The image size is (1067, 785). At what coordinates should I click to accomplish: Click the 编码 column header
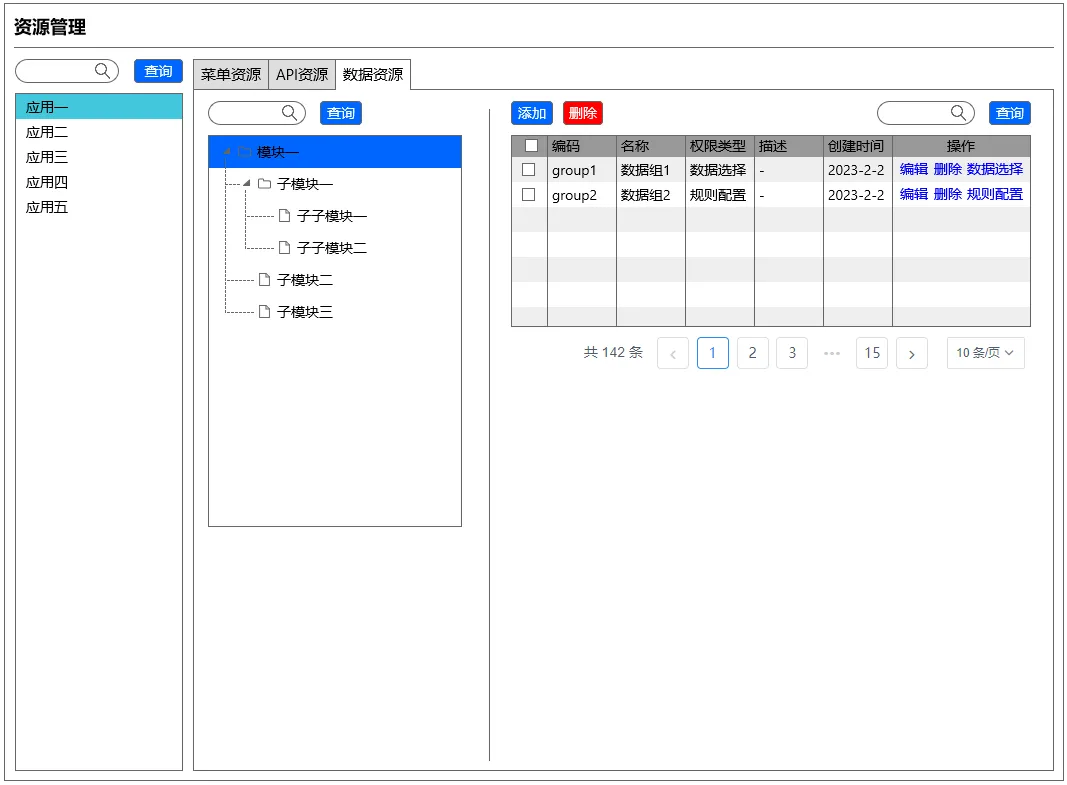click(582, 146)
